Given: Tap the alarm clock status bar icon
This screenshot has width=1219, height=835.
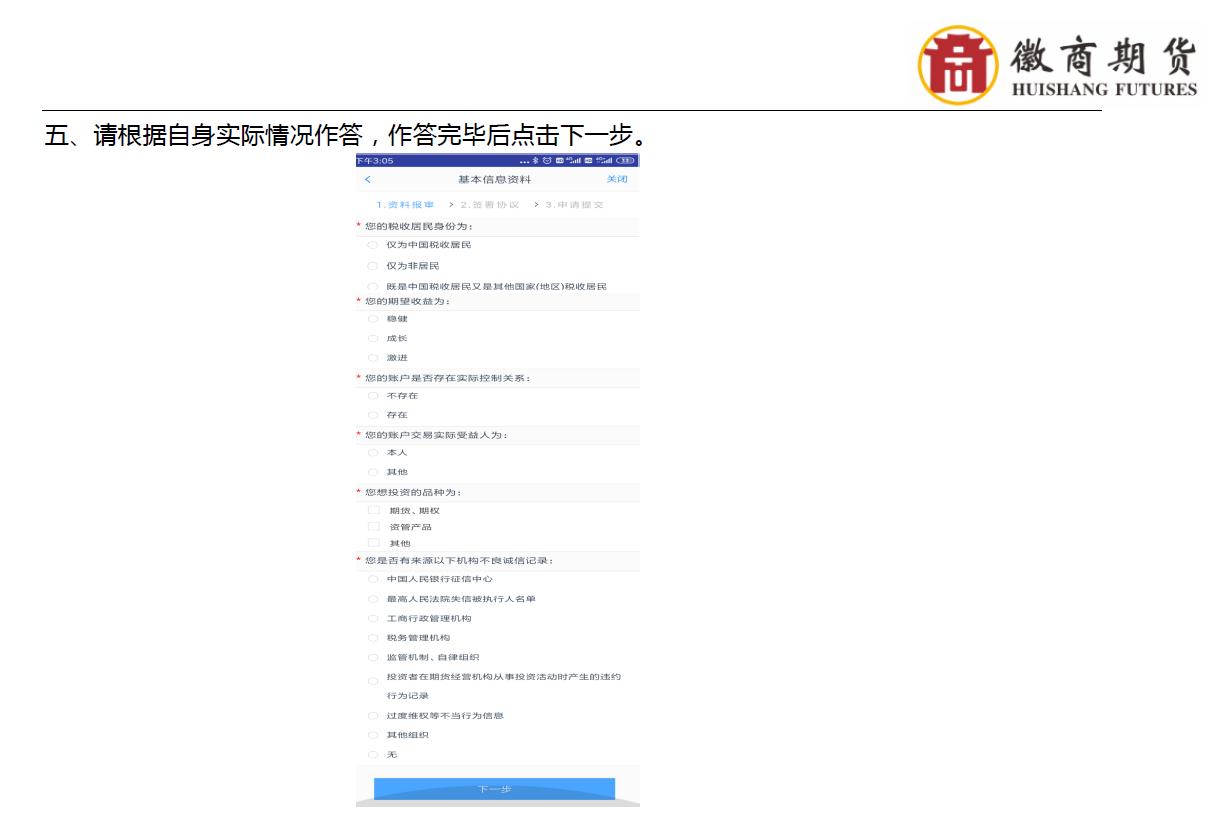Looking at the screenshot, I should (x=547, y=161).
